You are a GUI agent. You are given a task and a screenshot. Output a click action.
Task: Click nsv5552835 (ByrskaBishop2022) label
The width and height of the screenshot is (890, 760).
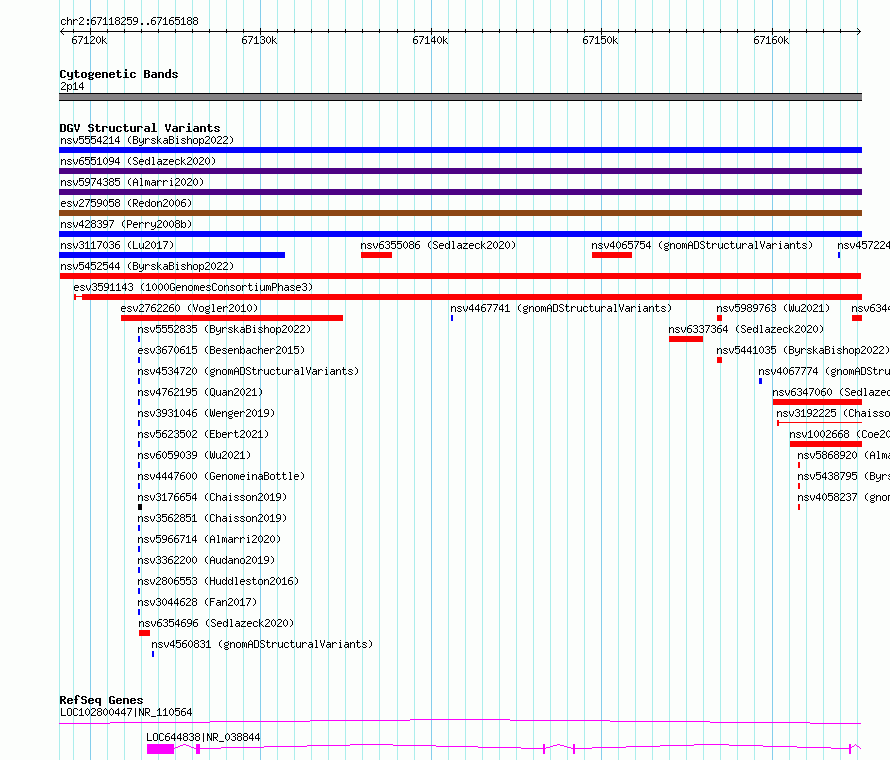224,329
